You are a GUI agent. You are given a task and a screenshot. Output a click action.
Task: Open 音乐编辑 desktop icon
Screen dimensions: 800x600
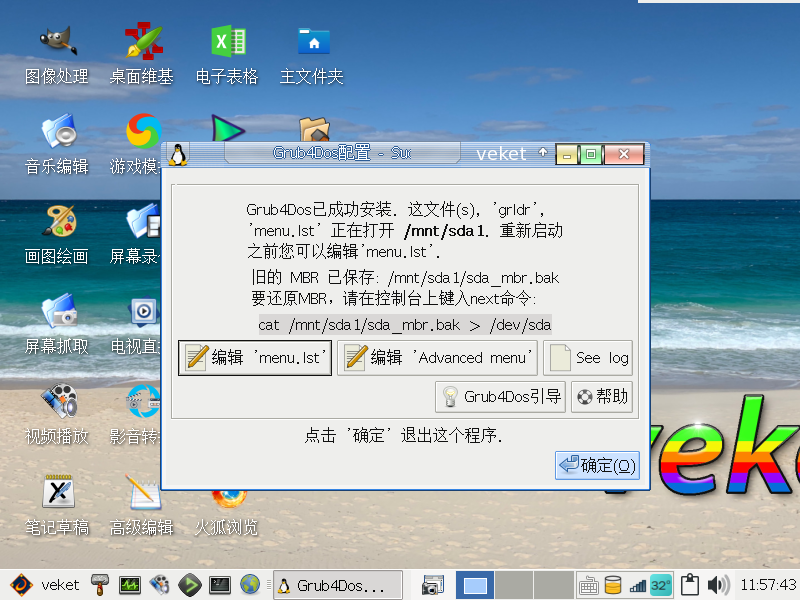pyautogui.click(x=58, y=131)
